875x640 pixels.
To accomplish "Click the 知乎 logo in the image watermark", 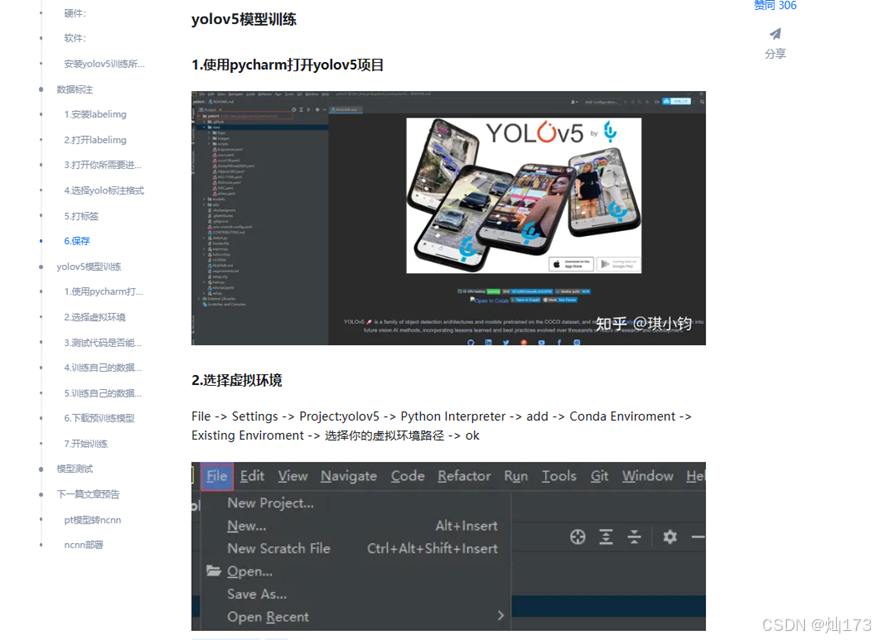I will [612, 322].
